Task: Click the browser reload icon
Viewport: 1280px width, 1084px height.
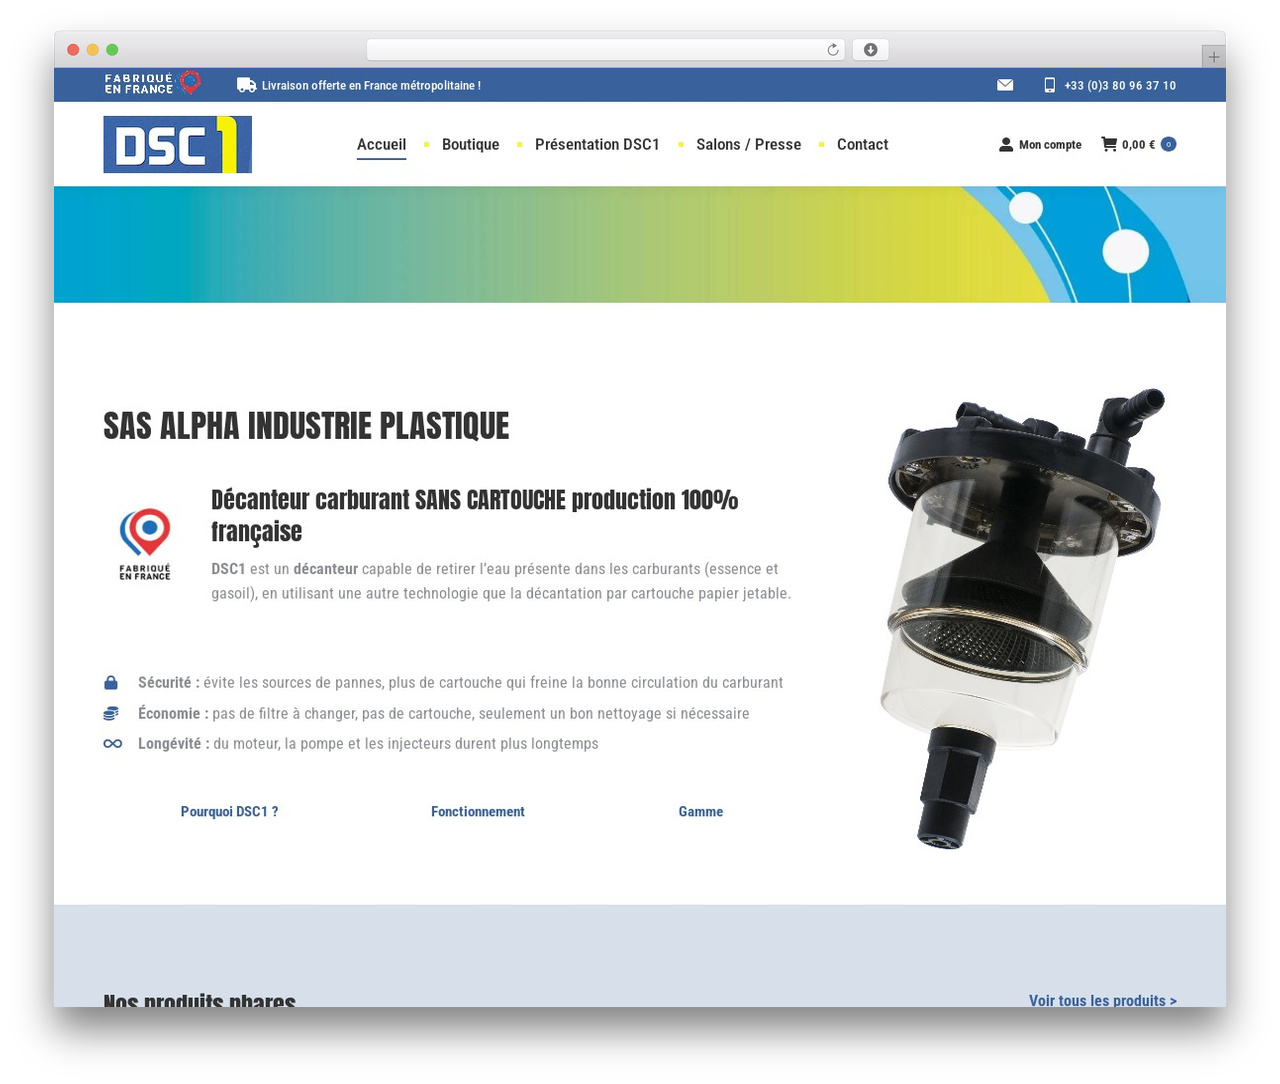Action: (832, 50)
